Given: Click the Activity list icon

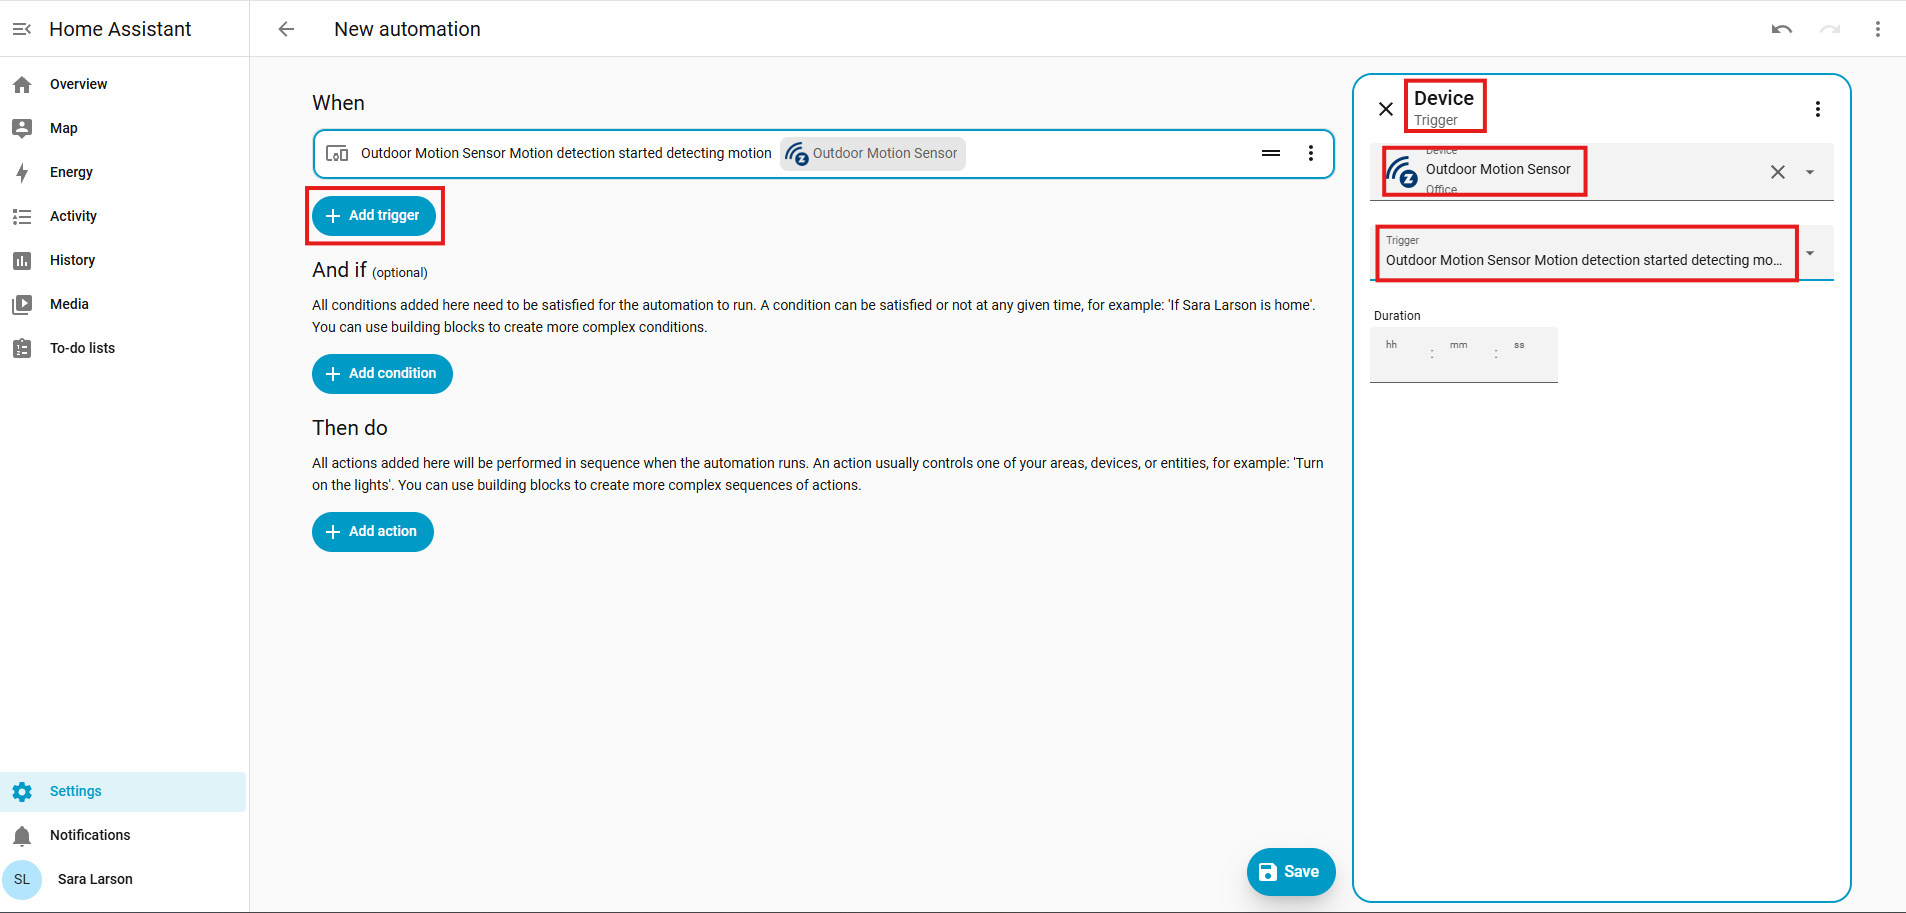Looking at the screenshot, I should coord(22,216).
